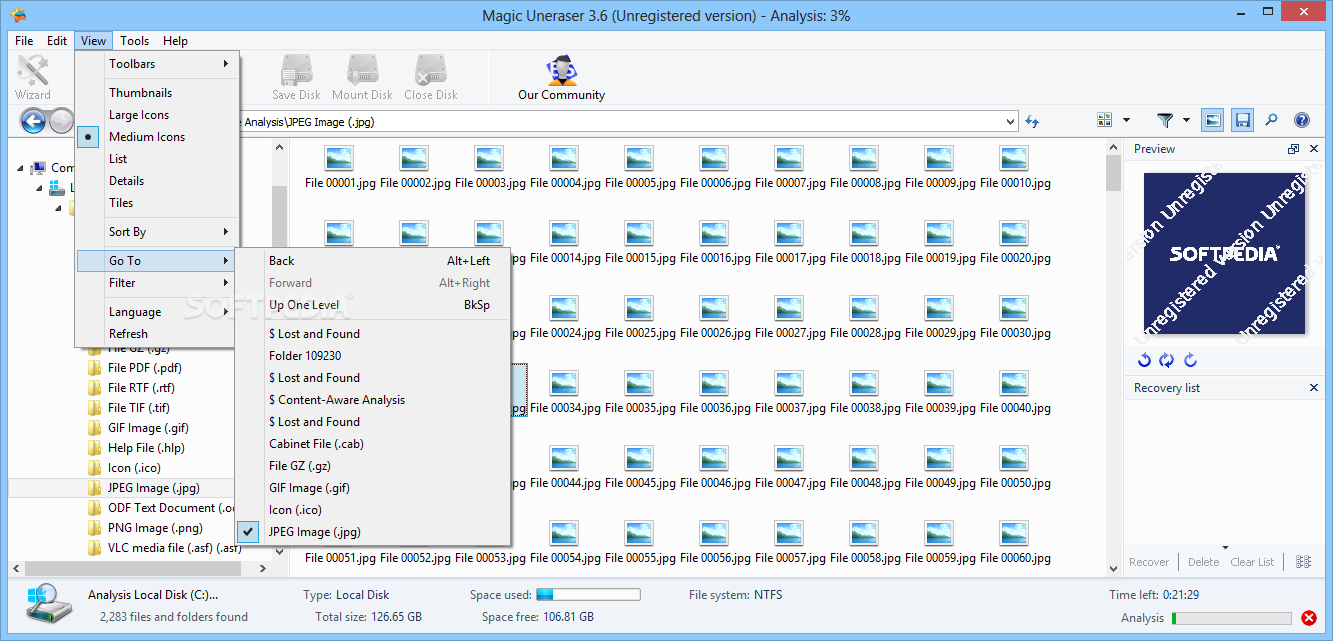
Task: Rotate preview counterclockwise
Action: (1145, 360)
